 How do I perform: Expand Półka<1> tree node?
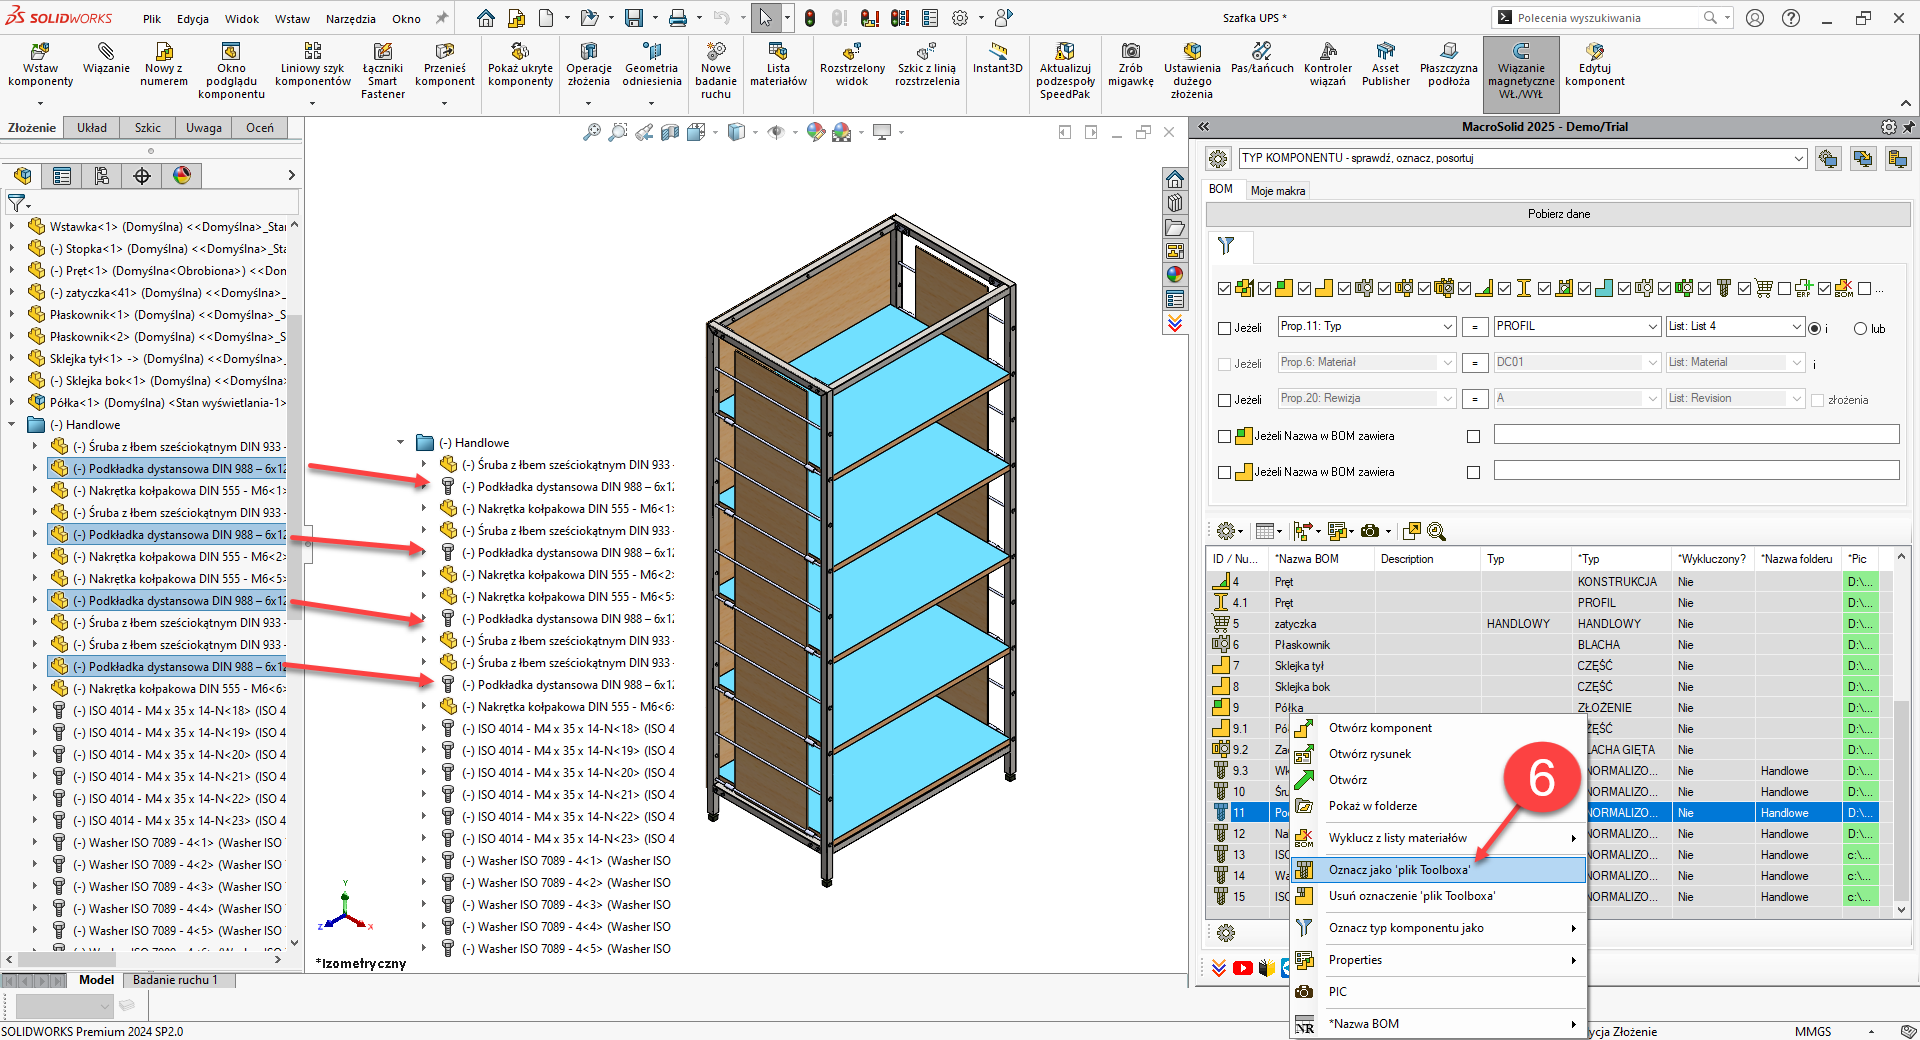[12, 402]
